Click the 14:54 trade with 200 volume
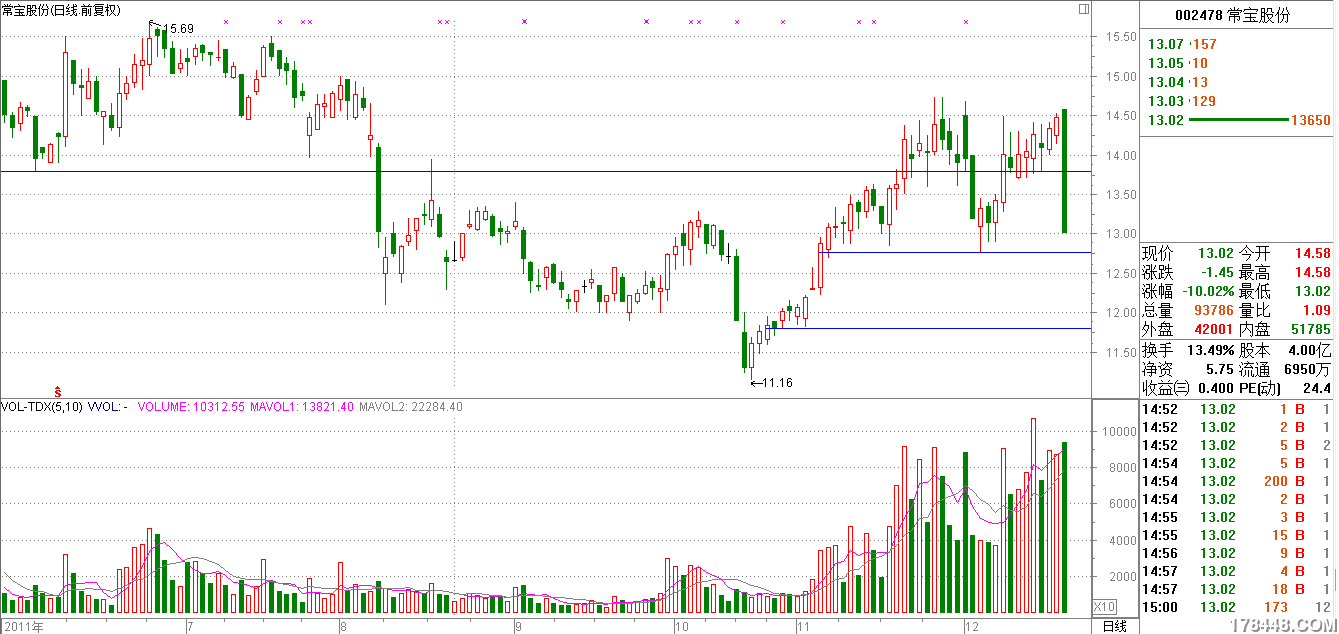The width and height of the screenshot is (1339, 634). click(x=1238, y=481)
